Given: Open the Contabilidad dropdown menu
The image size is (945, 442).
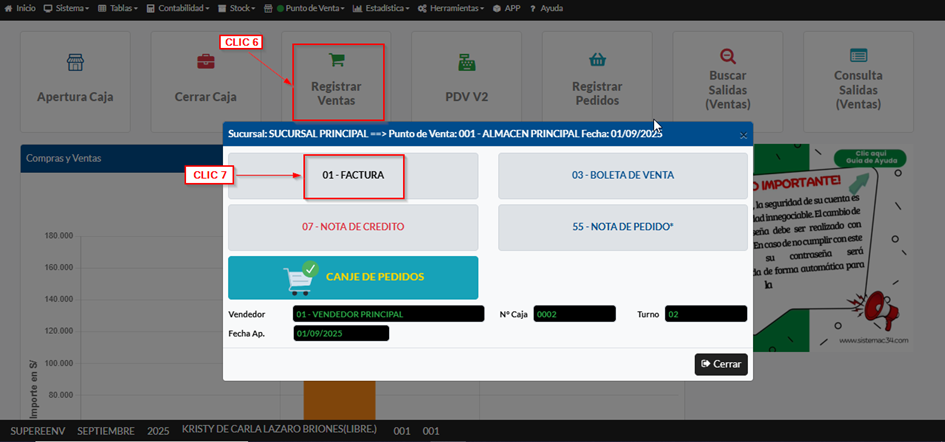Looking at the screenshot, I should [178, 7].
